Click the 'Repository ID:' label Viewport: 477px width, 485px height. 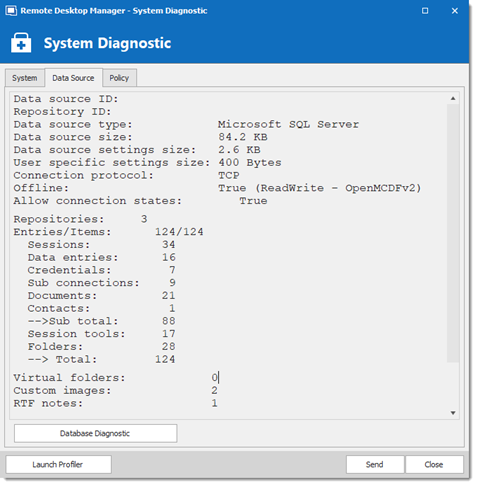click(62, 112)
